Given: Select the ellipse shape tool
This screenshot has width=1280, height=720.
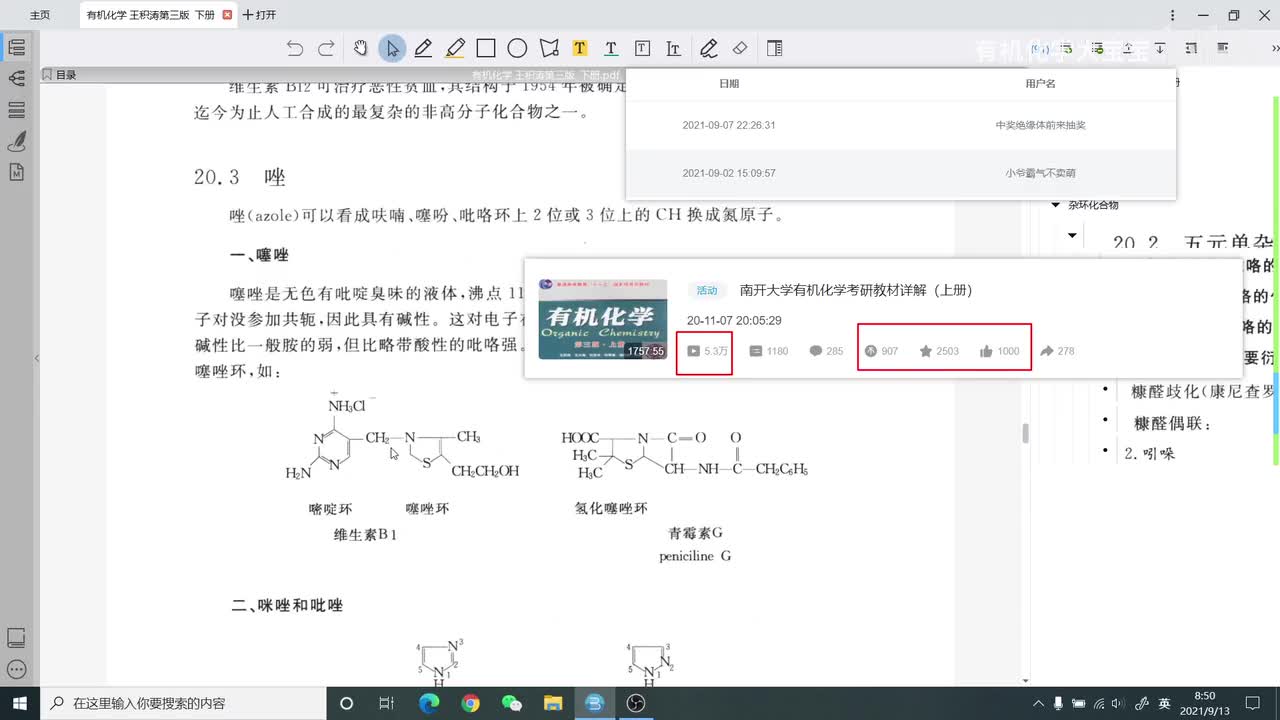Looking at the screenshot, I should (517, 48).
